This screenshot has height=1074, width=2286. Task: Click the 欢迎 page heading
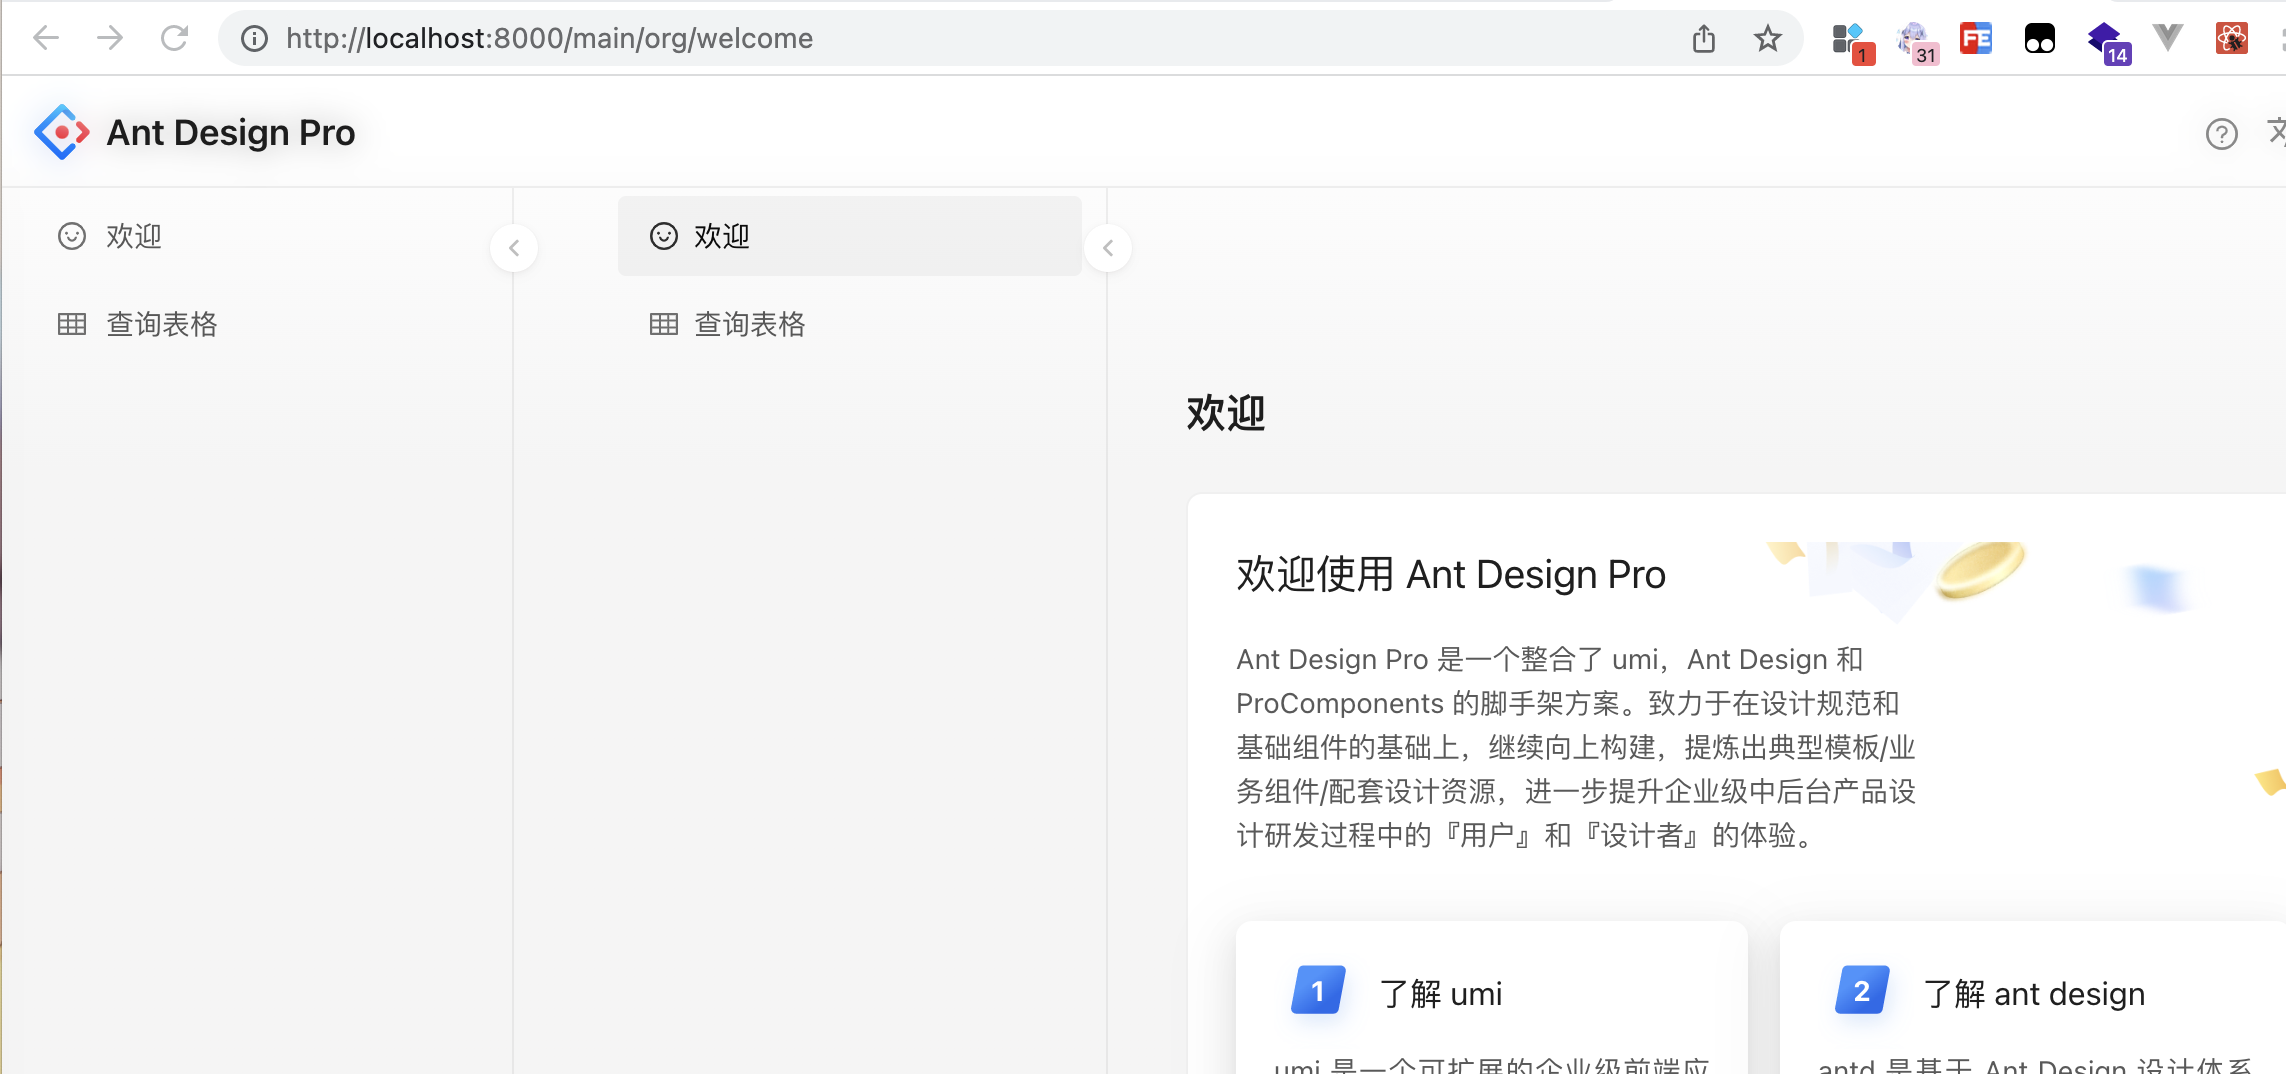1226,413
